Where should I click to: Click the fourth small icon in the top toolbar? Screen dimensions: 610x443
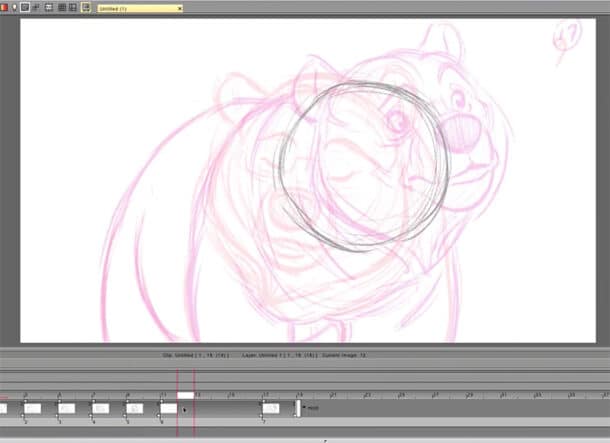[x=36, y=7]
